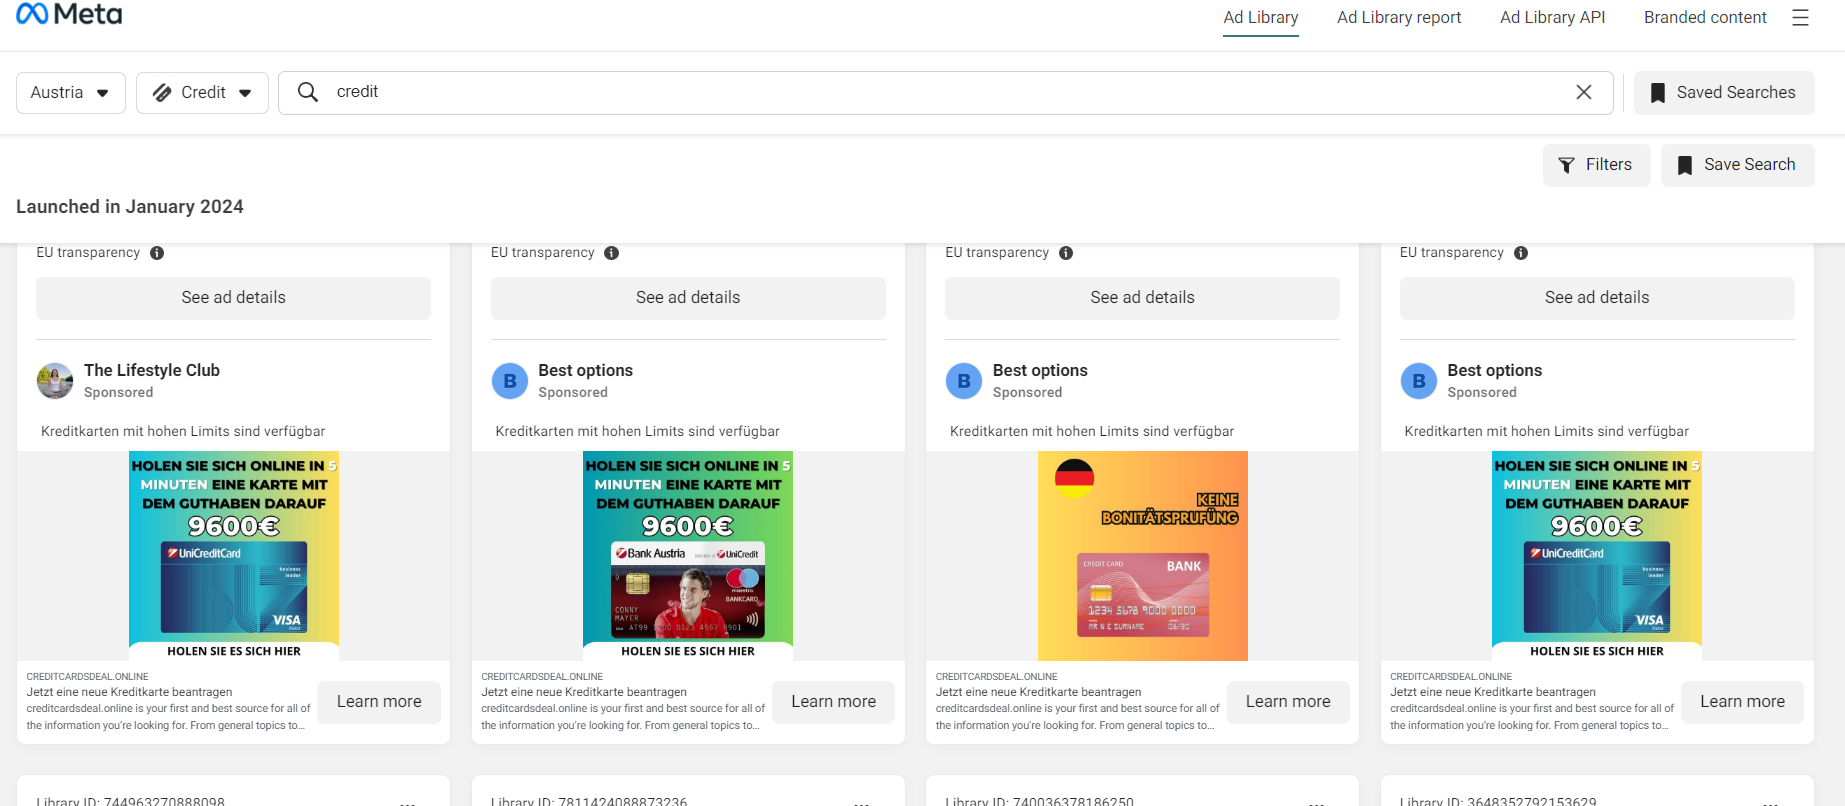The width and height of the screenshot is (1845, 806).
Task: Open the Bank Austria card ad image
Action: (688, 556)
